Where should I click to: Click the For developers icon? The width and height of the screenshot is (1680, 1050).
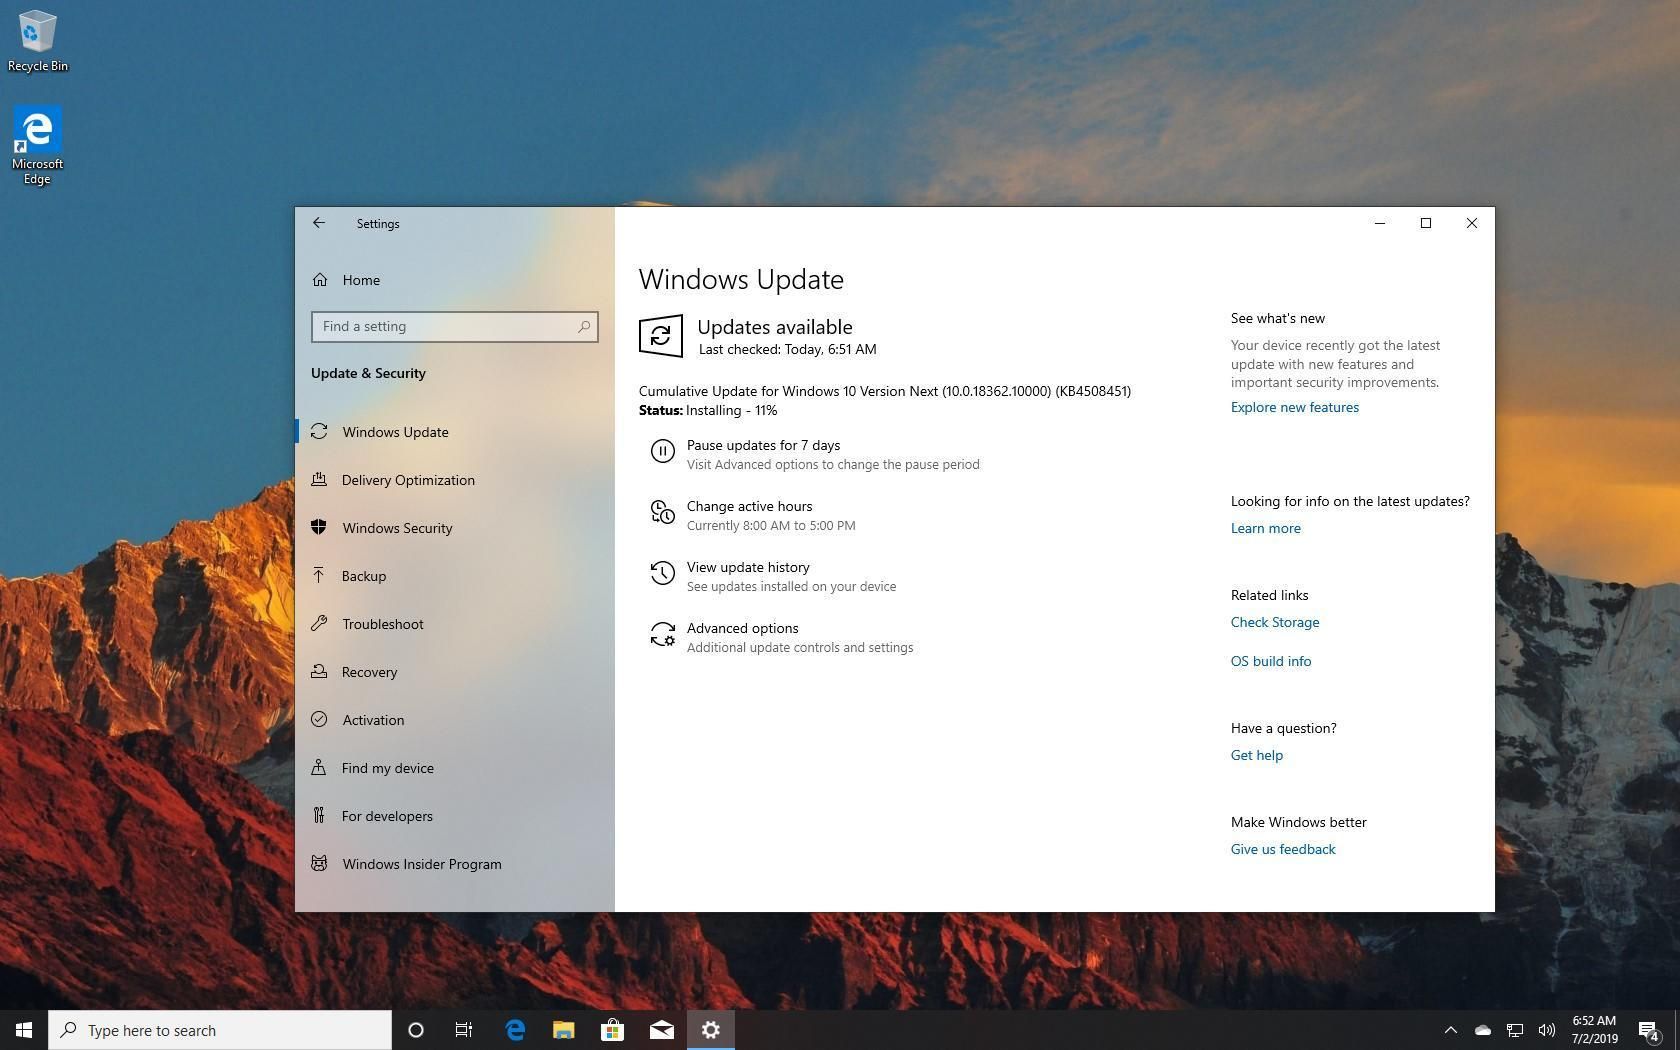tap(319, 816)
